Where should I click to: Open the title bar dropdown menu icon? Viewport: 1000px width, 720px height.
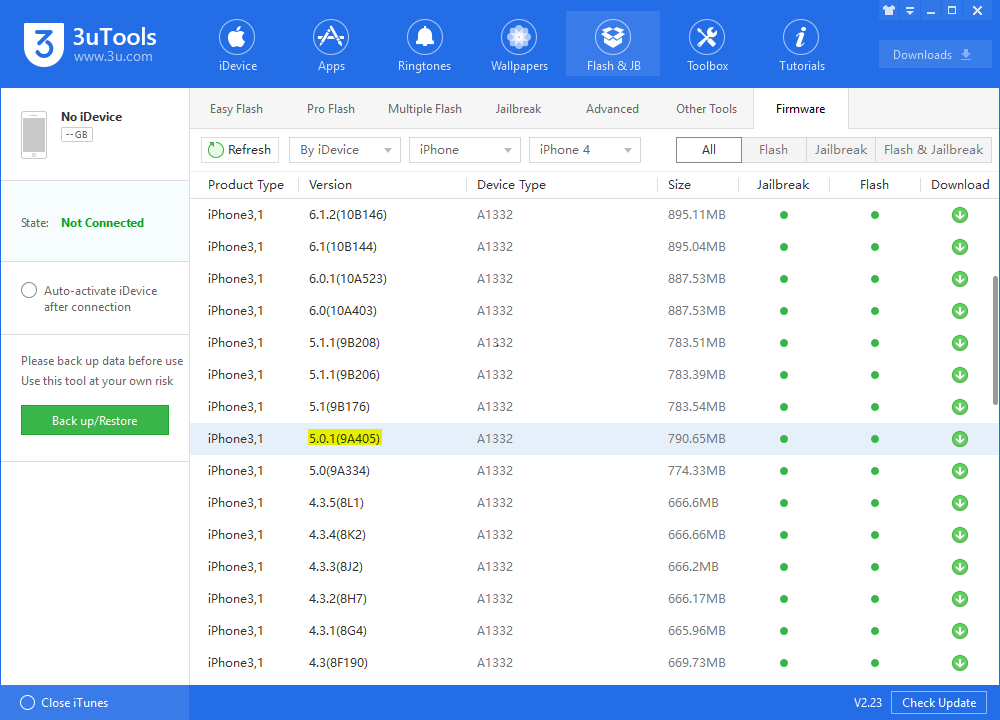click(x=910, y=10)
